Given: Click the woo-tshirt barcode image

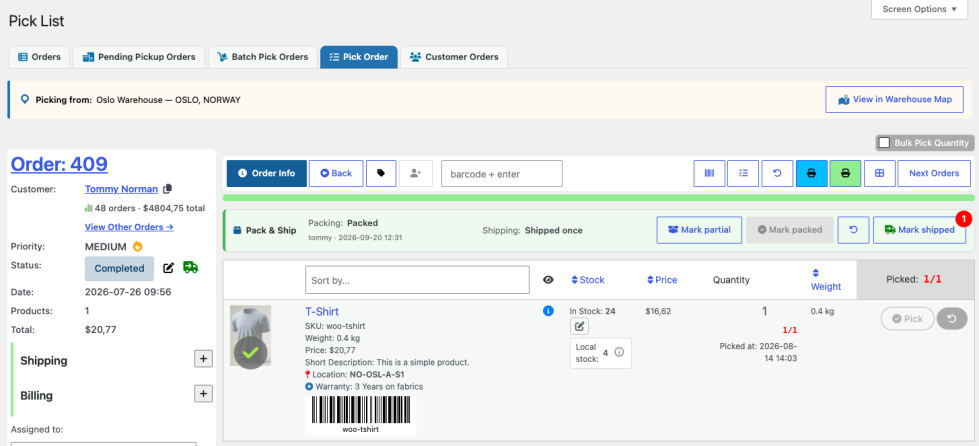Looking at the screenshot, I should [x=361, y=415].
